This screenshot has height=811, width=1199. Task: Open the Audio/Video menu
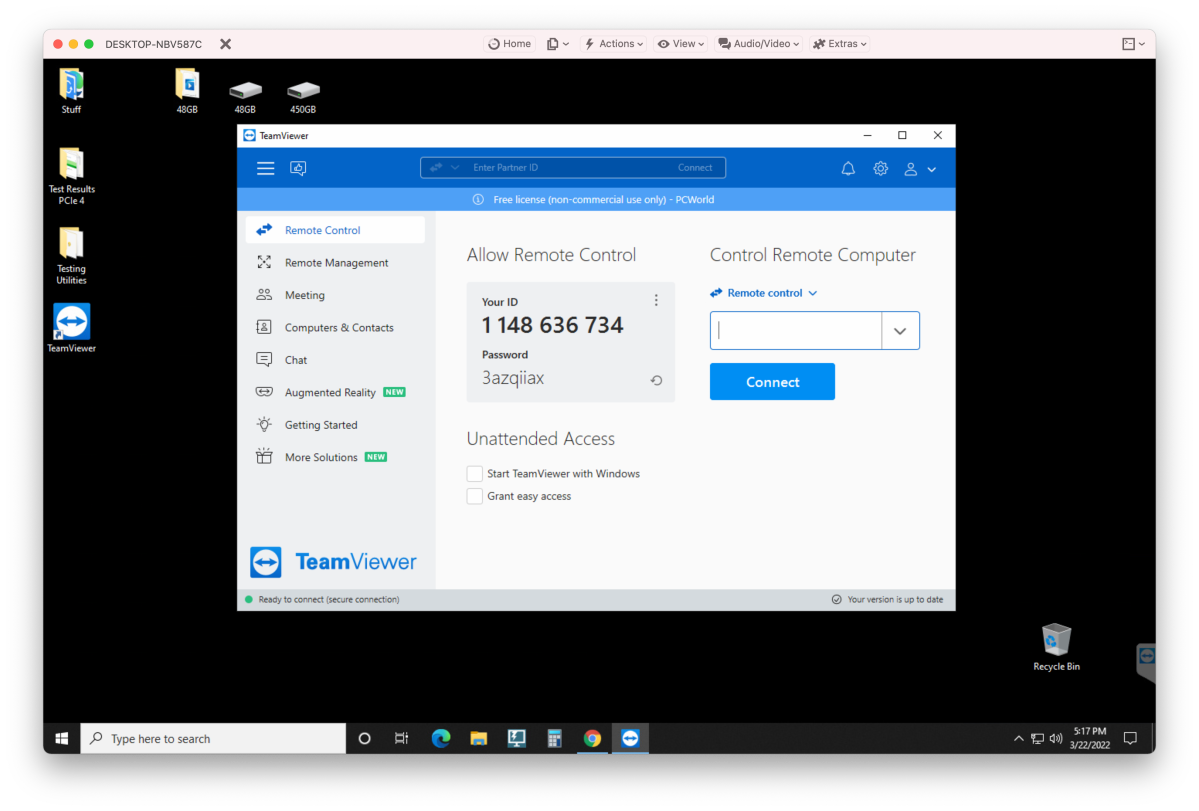pos(759,44)
